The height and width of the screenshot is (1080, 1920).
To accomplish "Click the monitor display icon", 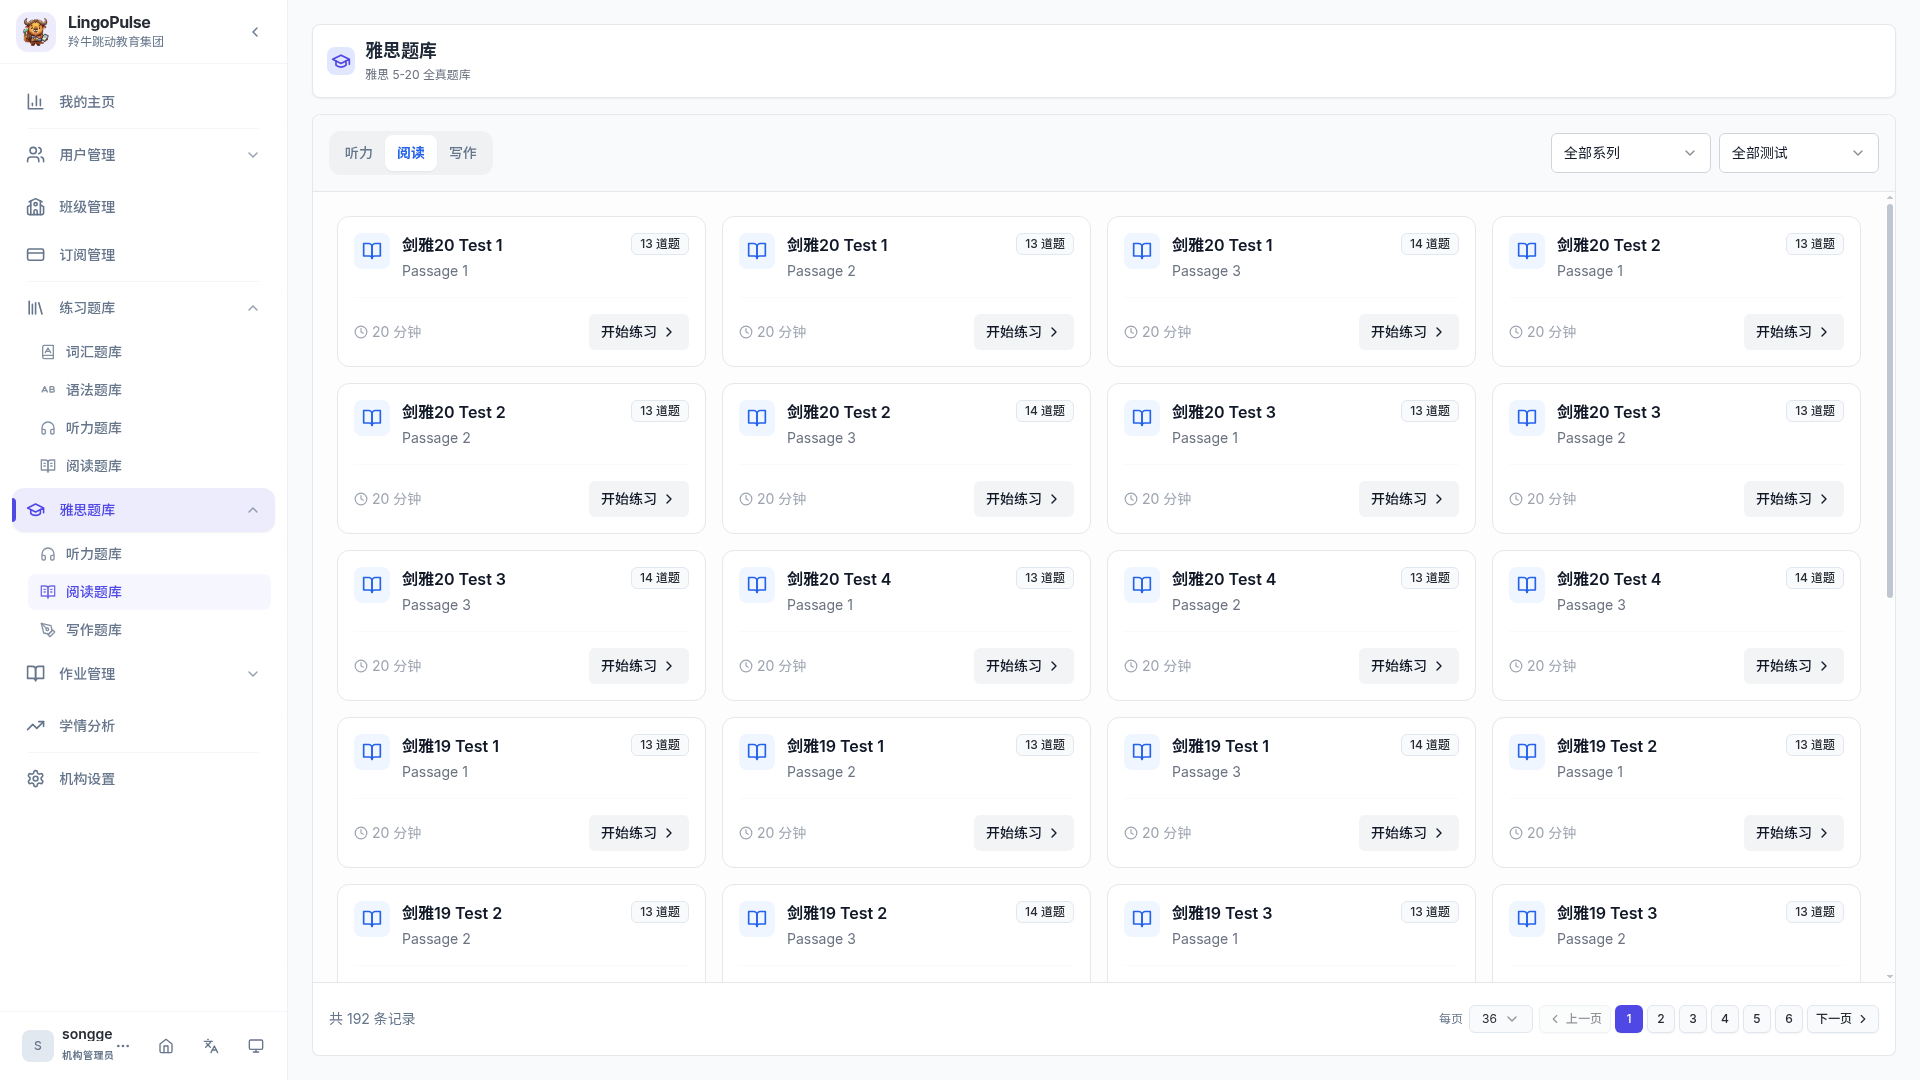I will (256, 1046).
